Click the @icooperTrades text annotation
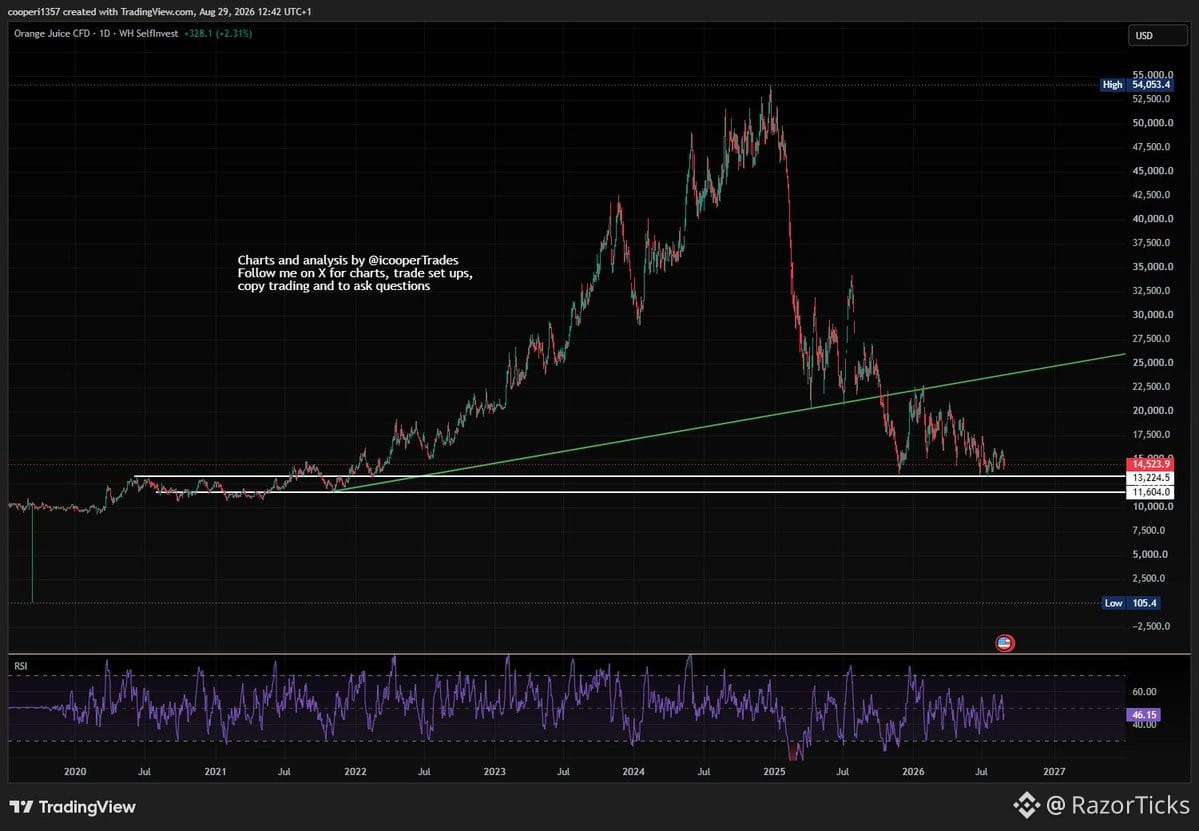 (x=413, y=260)
